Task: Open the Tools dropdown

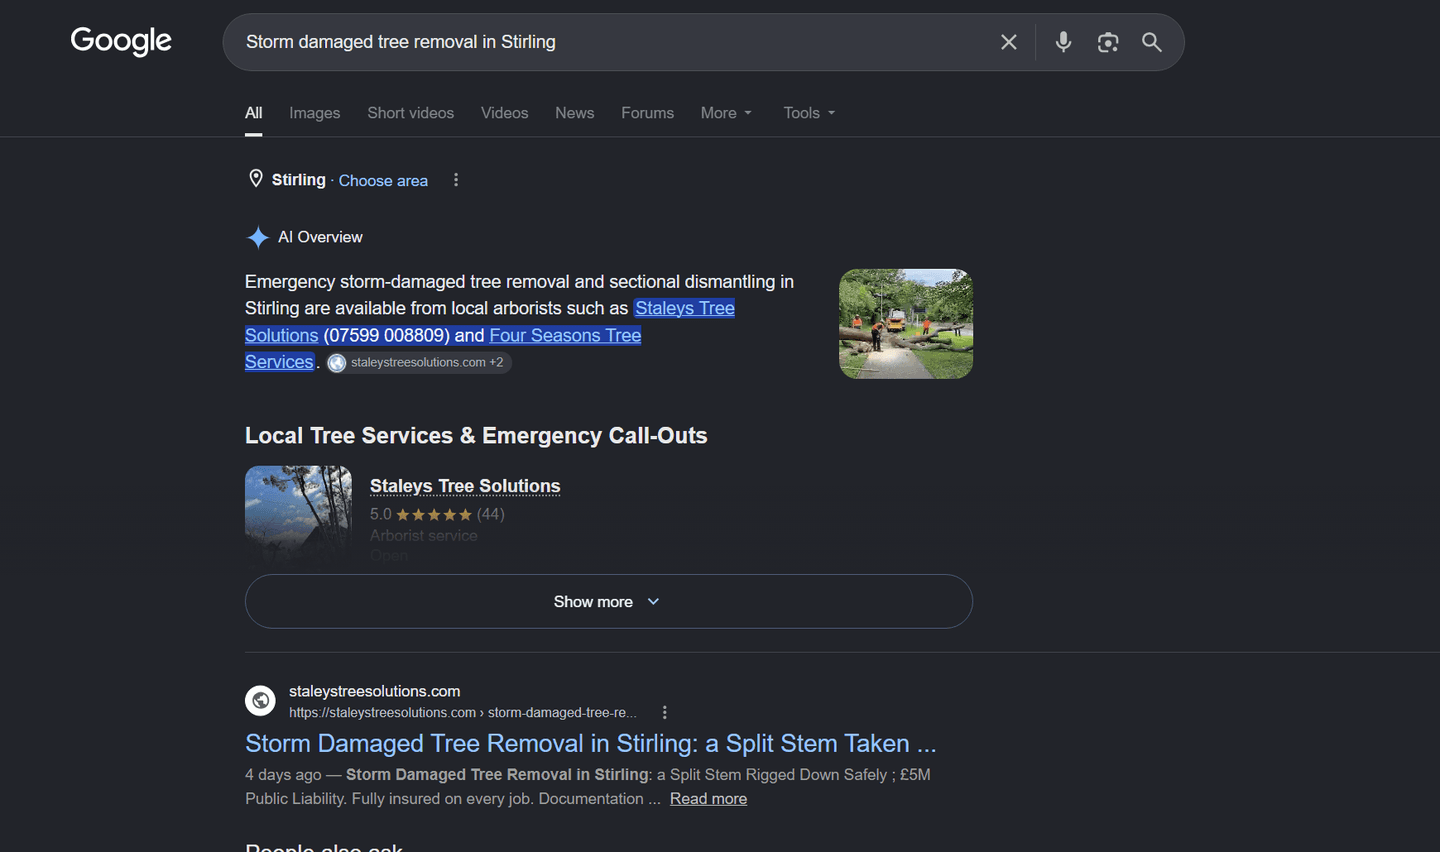Action: pyautogui.click(x=809, y=113)
